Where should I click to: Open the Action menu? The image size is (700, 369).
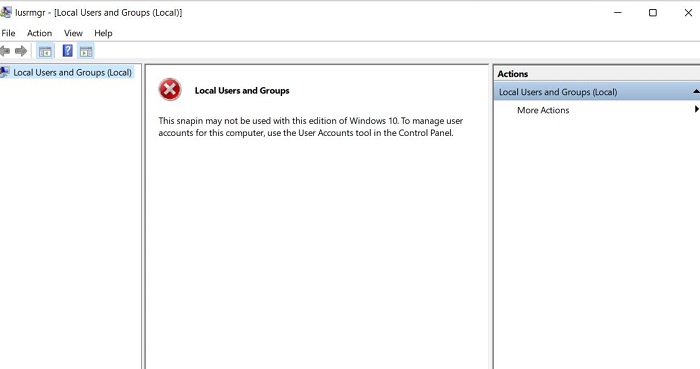[39, 33]
